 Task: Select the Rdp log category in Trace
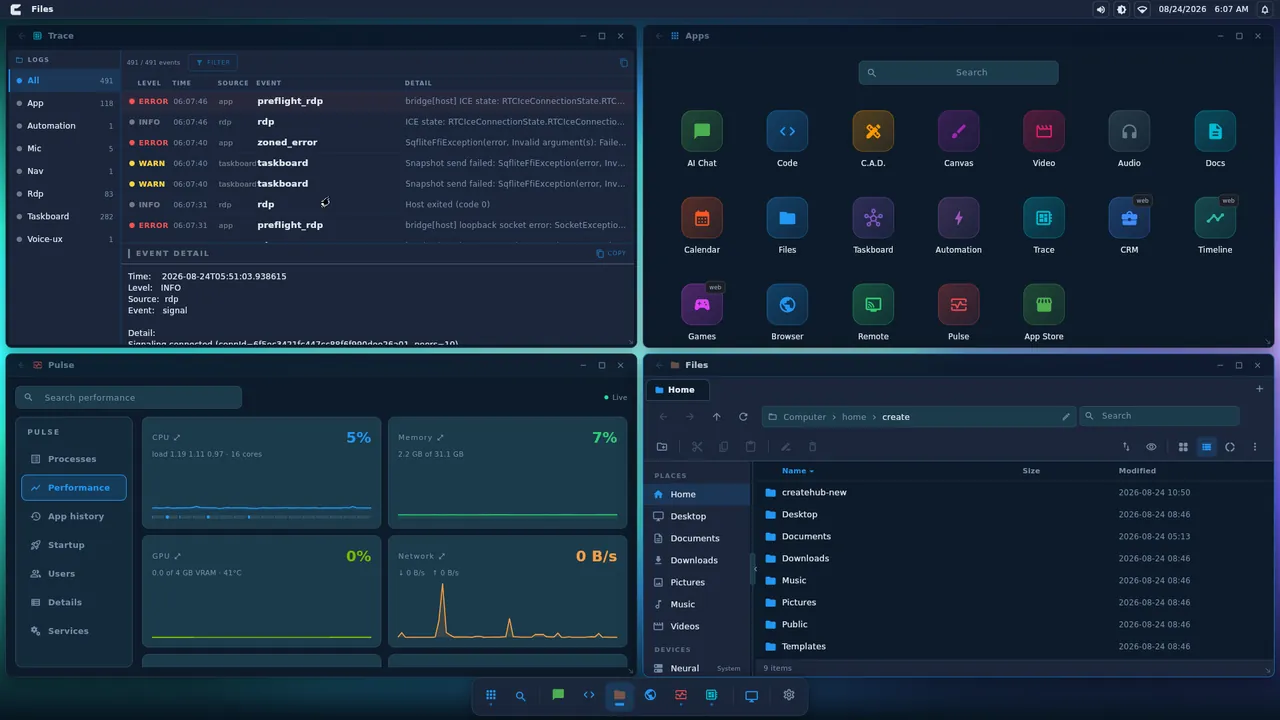(64, 194)
